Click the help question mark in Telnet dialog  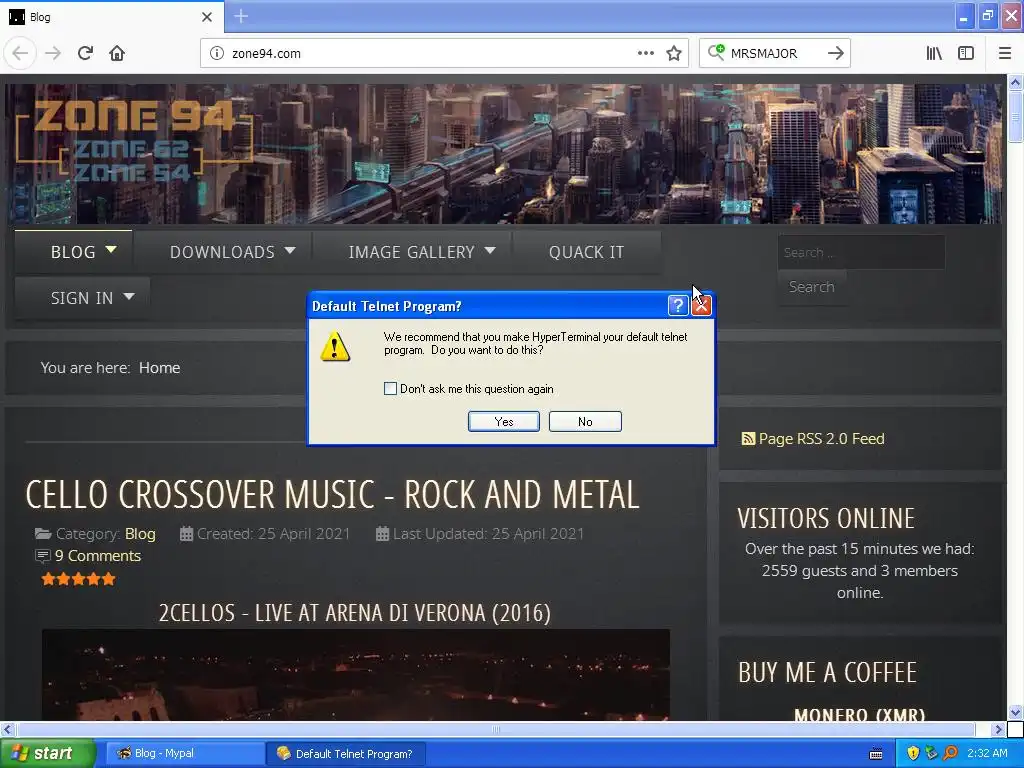pos(678,306)
